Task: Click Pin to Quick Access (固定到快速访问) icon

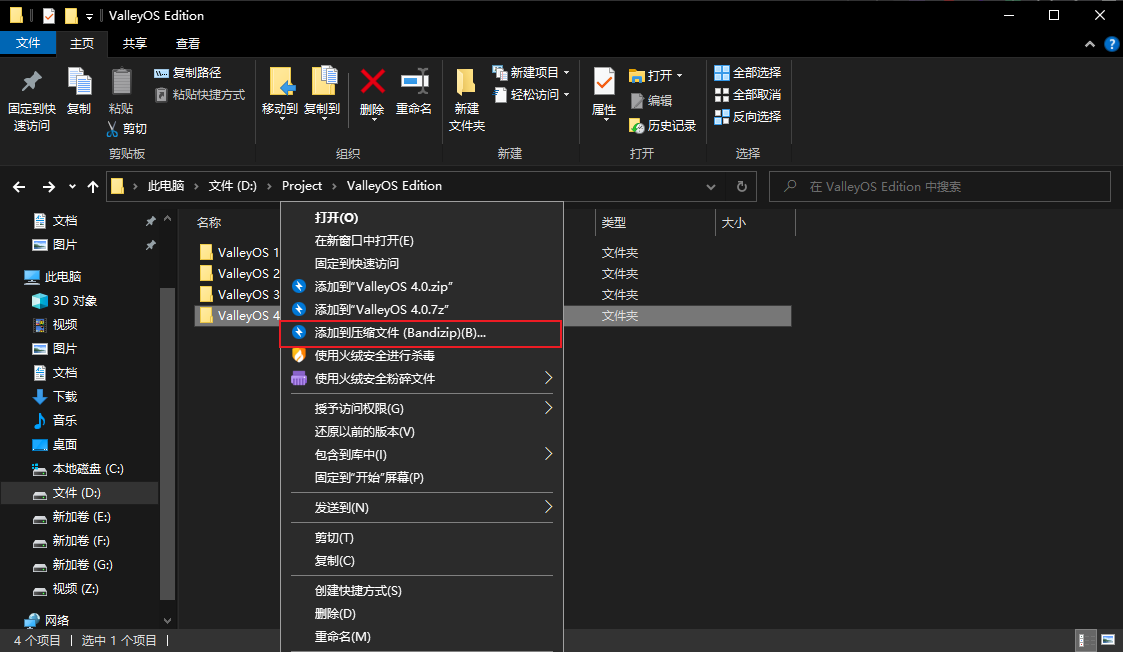Action: point(31,82)
